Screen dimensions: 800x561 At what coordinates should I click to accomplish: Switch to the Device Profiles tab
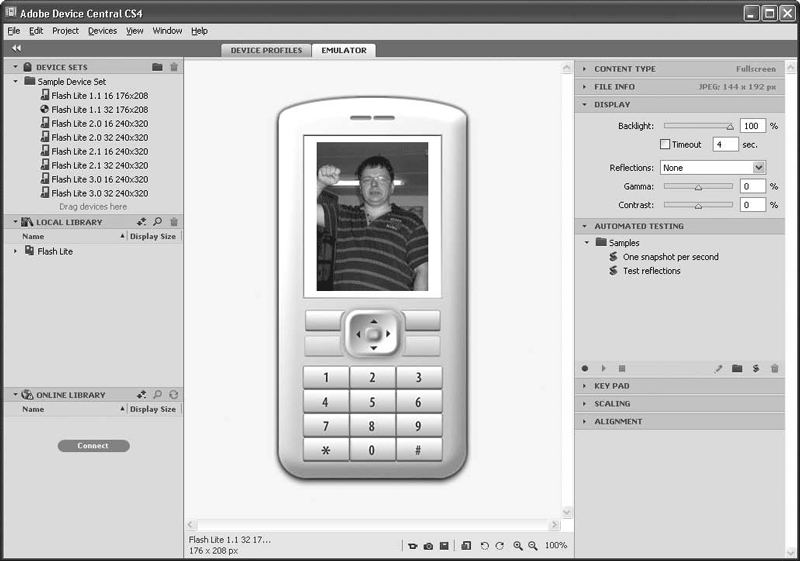(266, 50)
